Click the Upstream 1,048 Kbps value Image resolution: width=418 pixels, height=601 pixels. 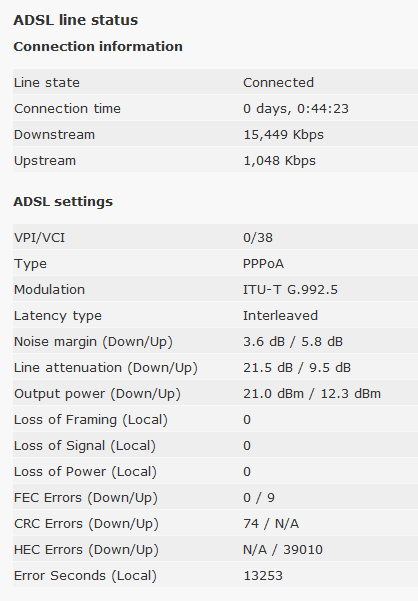(280, 161)
